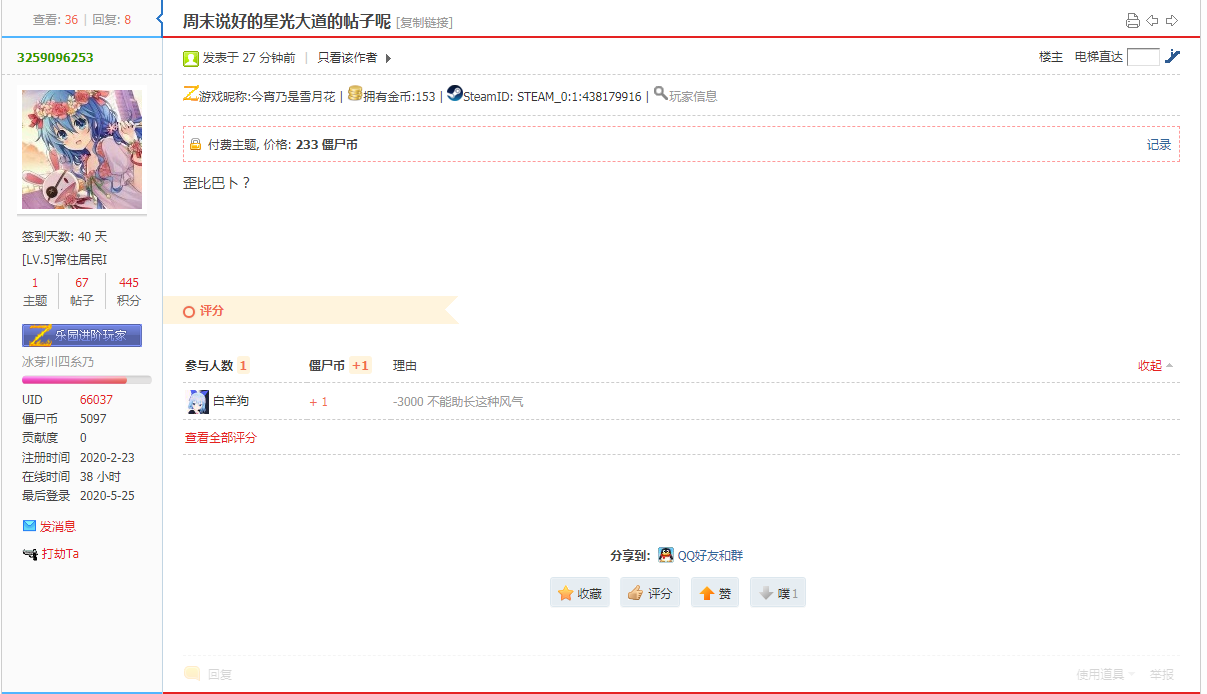Click the print thread icon
The image size is (1207, 694).
(1132, 19)
